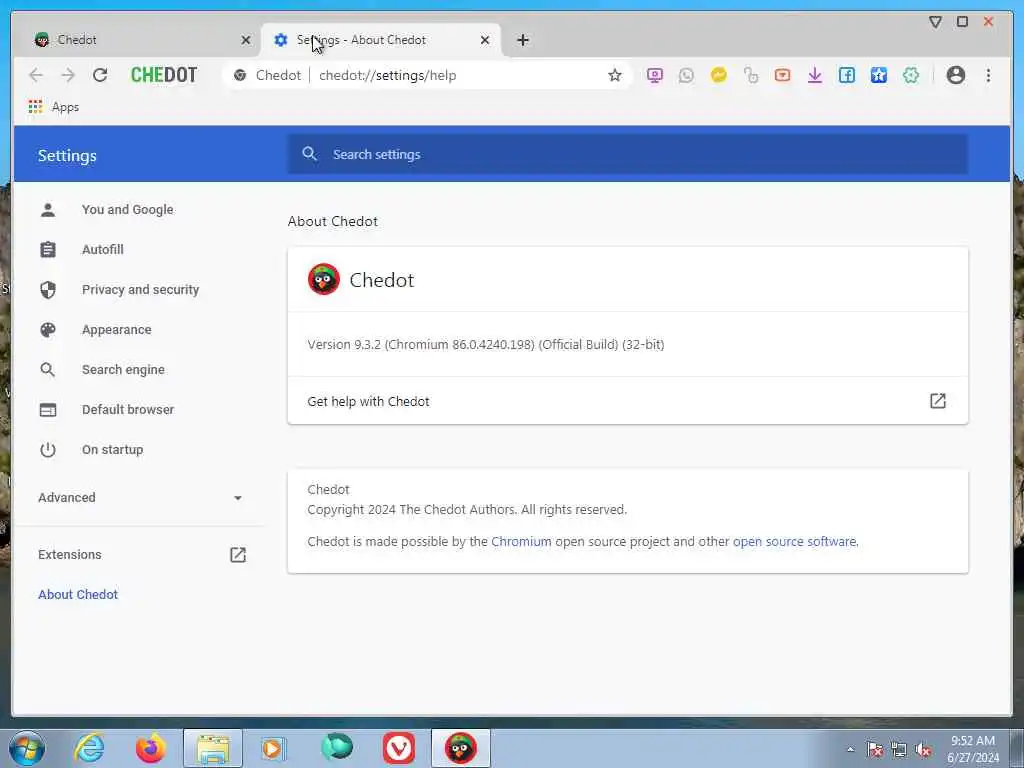Open the user profile avatar icon
Viewport: 1024px width, 768px height.
[x=955, y=75]
